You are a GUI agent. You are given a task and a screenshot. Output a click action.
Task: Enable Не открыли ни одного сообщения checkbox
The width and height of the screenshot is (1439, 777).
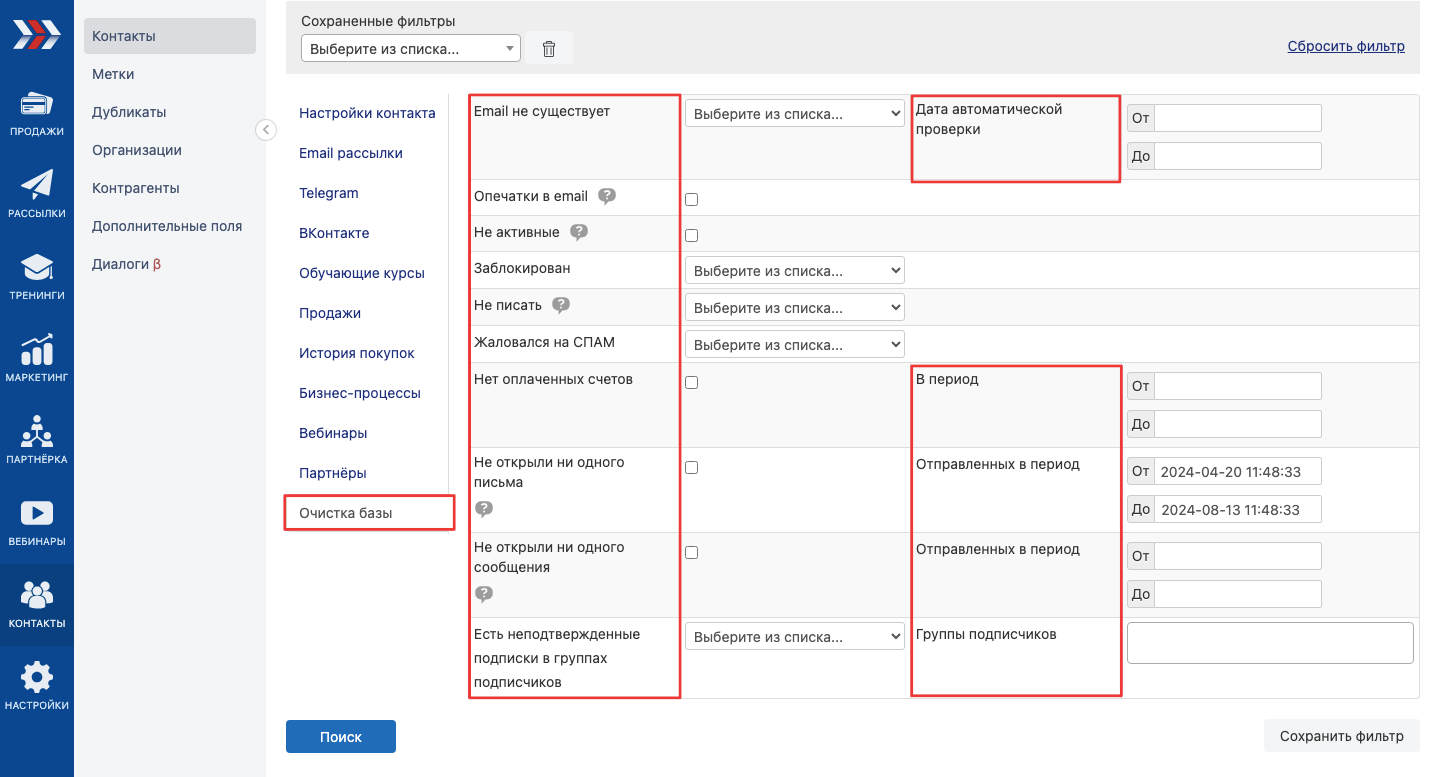pos(691,552)
